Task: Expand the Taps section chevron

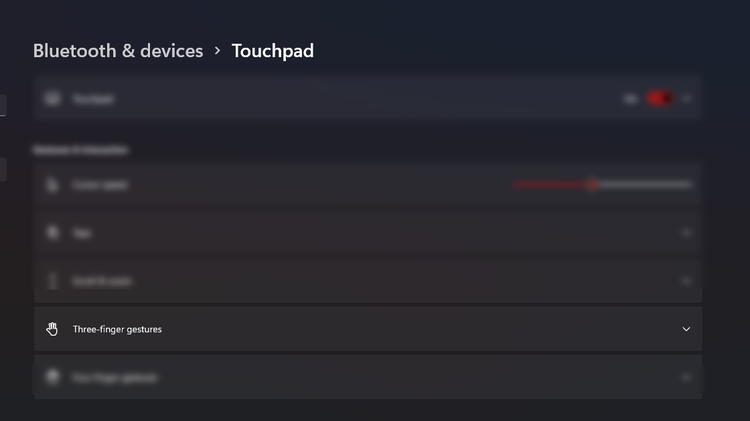Action: [686, 233]
